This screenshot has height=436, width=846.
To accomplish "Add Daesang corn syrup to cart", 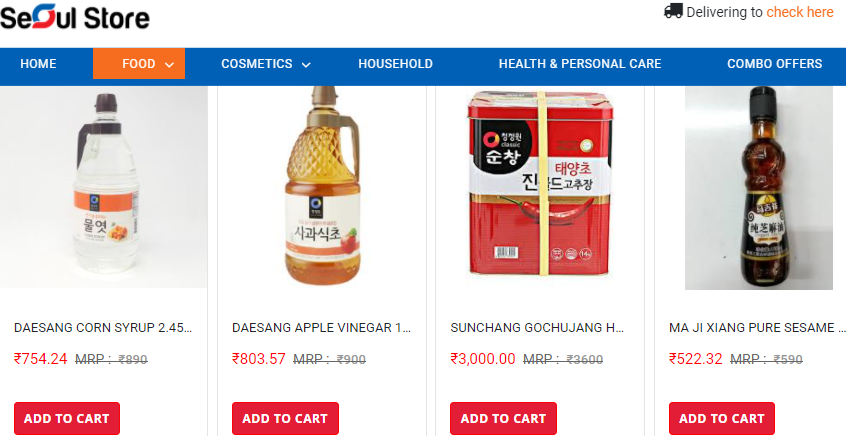I will pos(67,418).
